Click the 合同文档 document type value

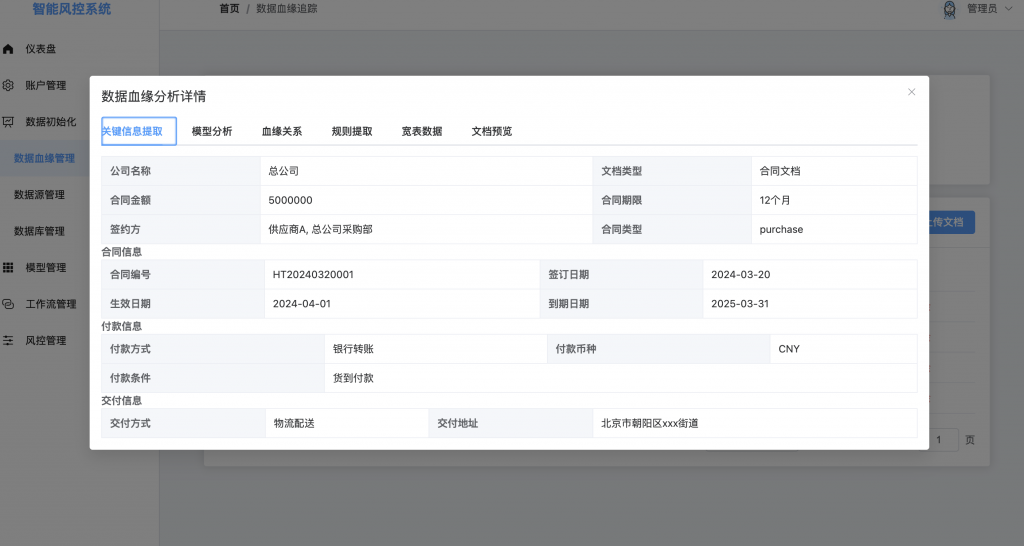[780, 171]
